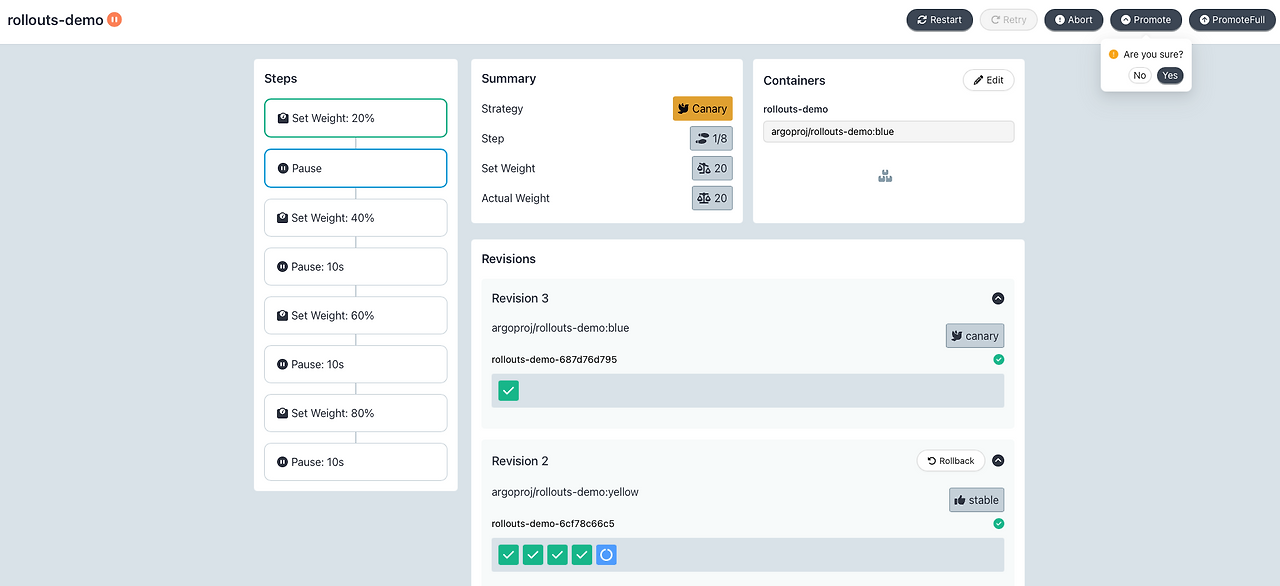
Task: Edit the Containers section
Action: pyautogui.click(x=988, y=80)
